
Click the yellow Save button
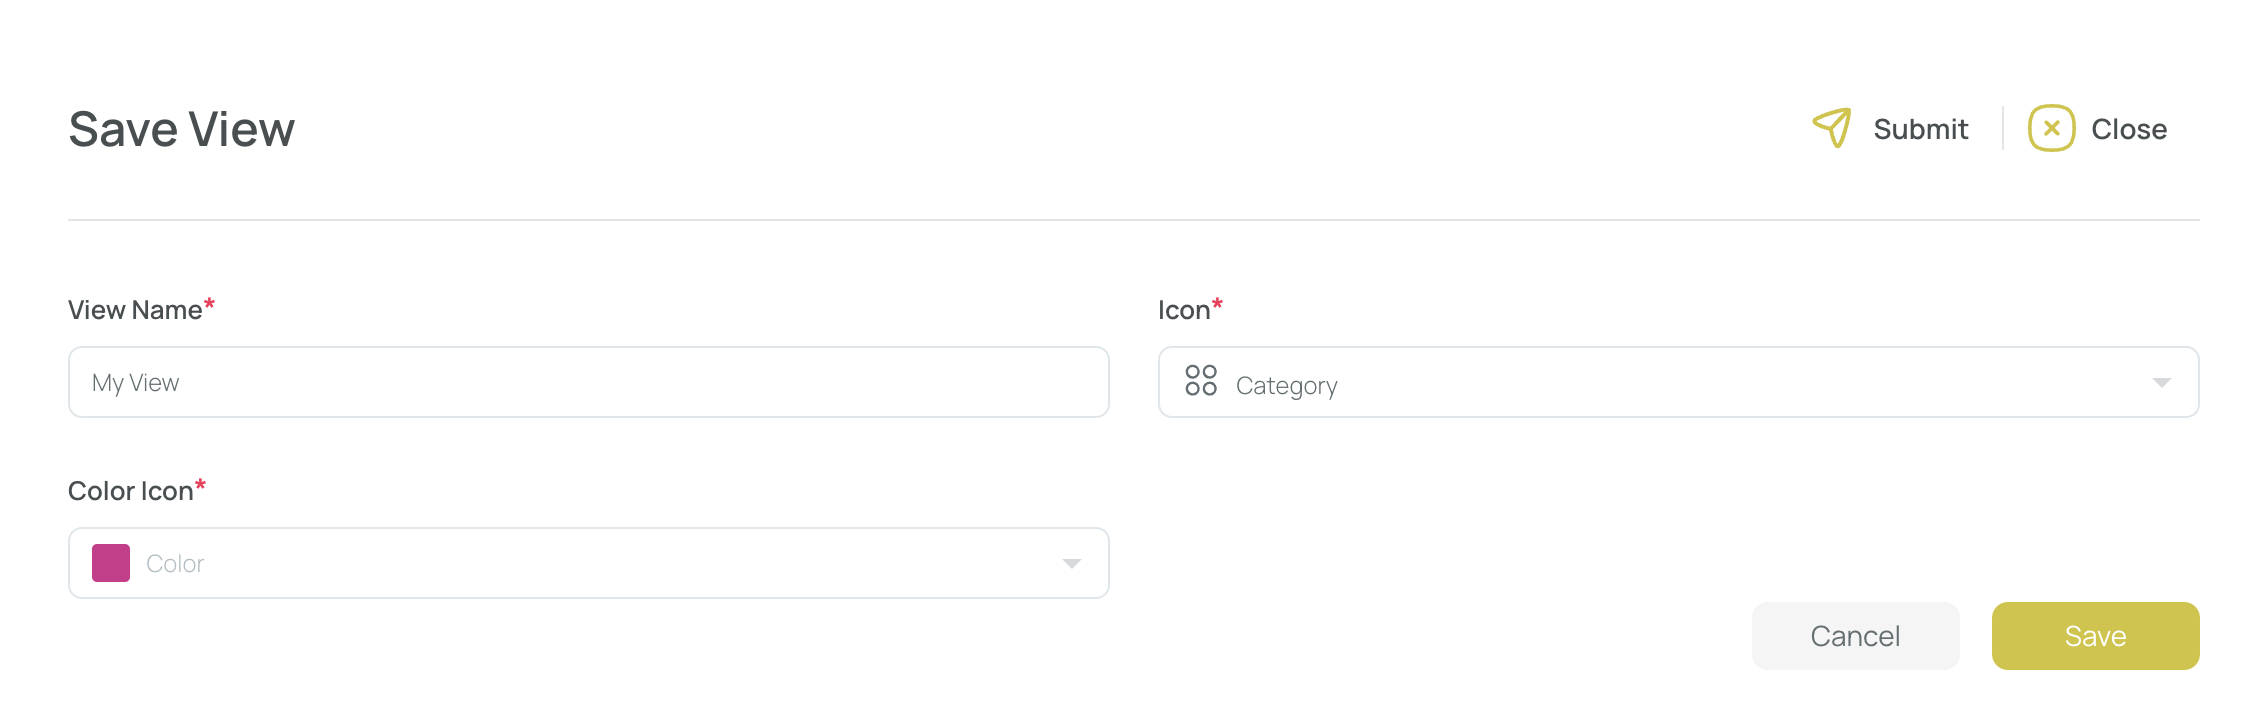click(x=2096, y=636)
